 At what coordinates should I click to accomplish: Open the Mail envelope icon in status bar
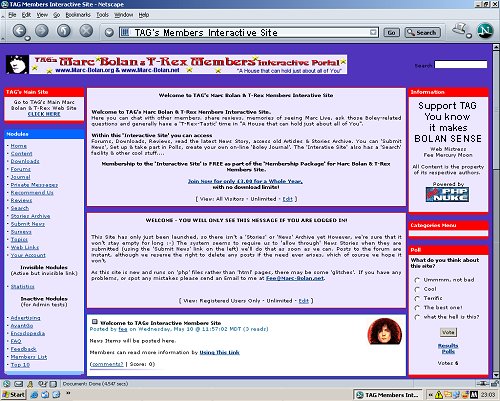click(19, 384)
